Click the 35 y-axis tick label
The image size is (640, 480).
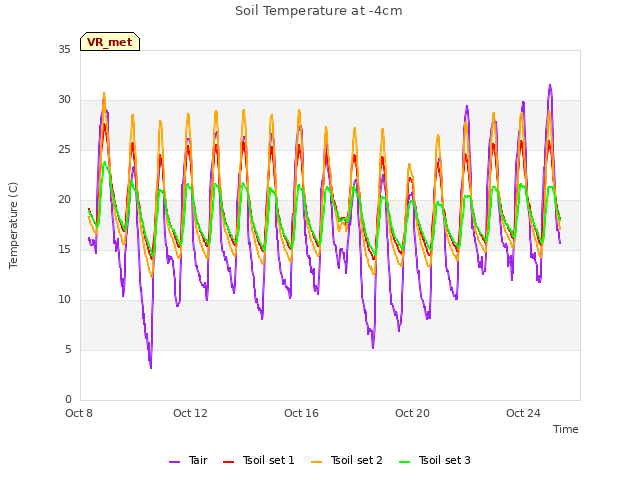64,49
